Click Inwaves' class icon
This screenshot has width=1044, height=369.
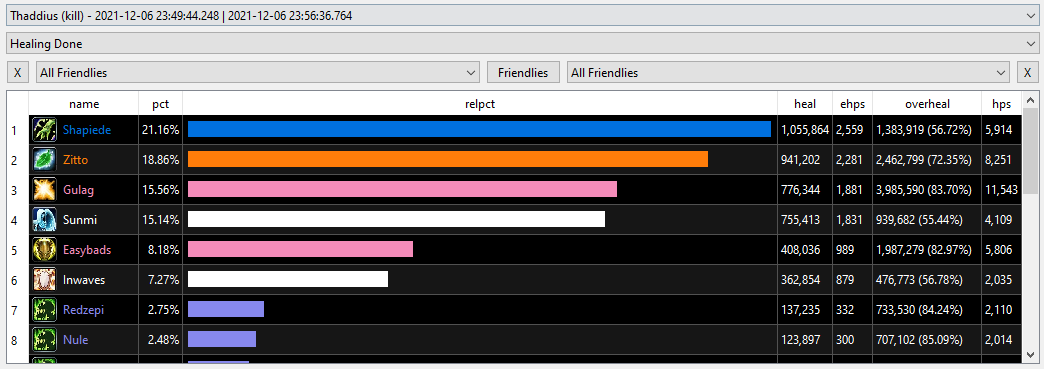(x=44, y=280)
